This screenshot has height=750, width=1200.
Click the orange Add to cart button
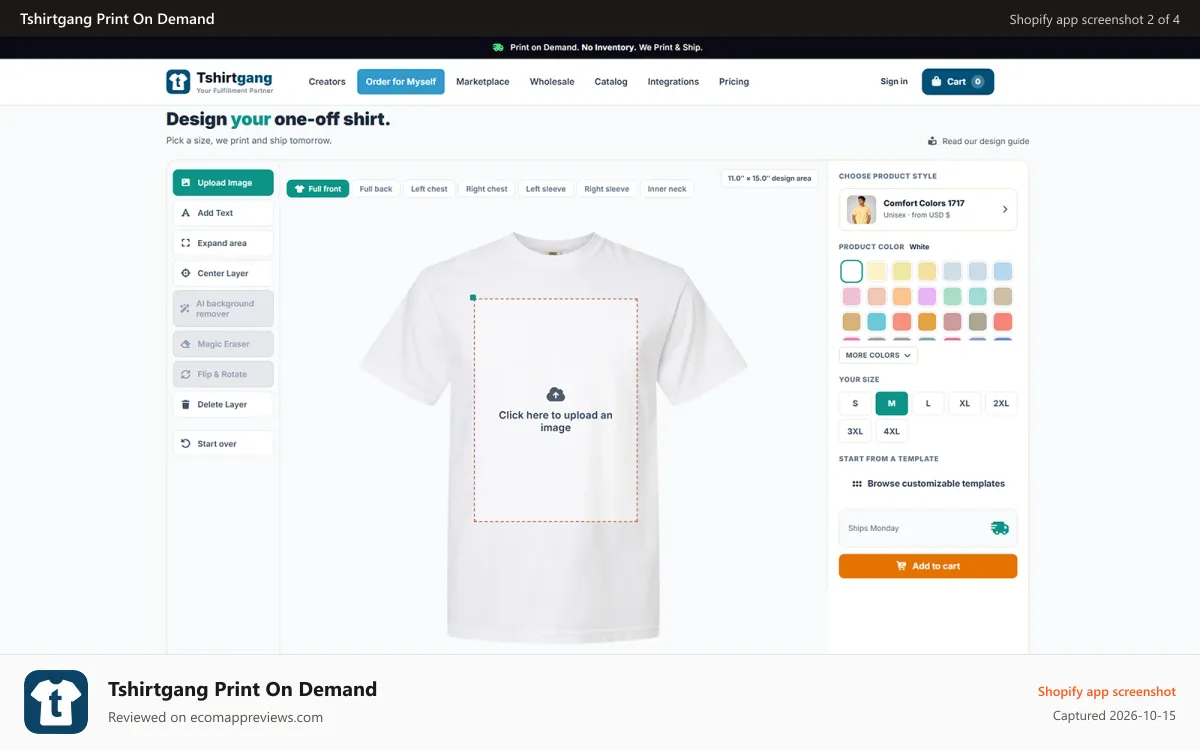(928, 566)
